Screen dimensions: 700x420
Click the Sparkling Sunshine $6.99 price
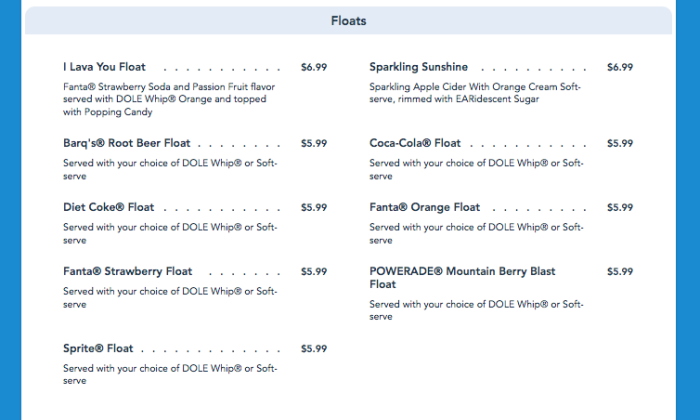pos(620,67)
